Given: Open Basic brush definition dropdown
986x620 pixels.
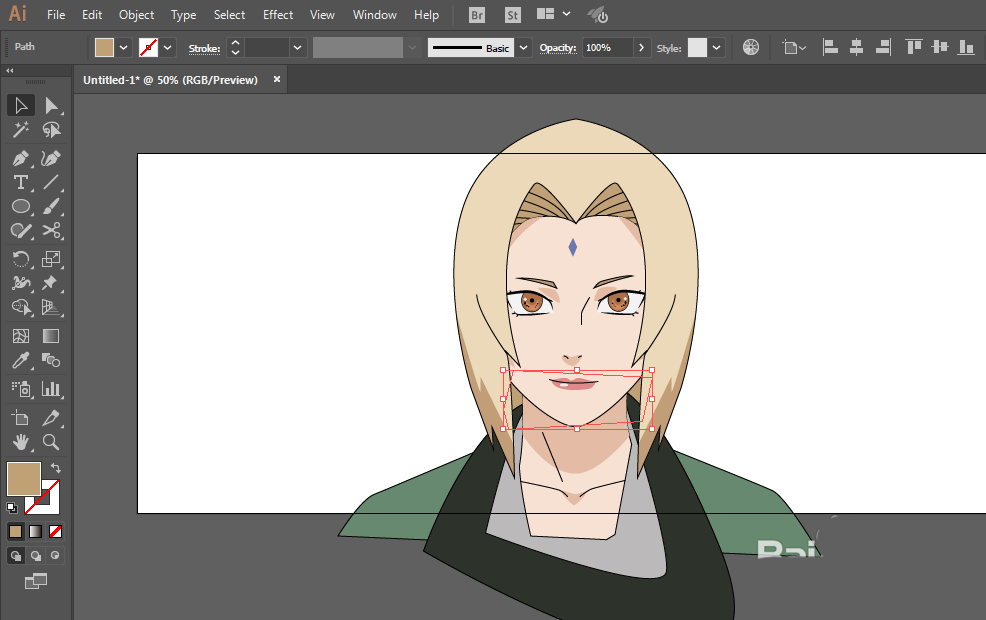Looking at the screenshot, I should point(523,48).
